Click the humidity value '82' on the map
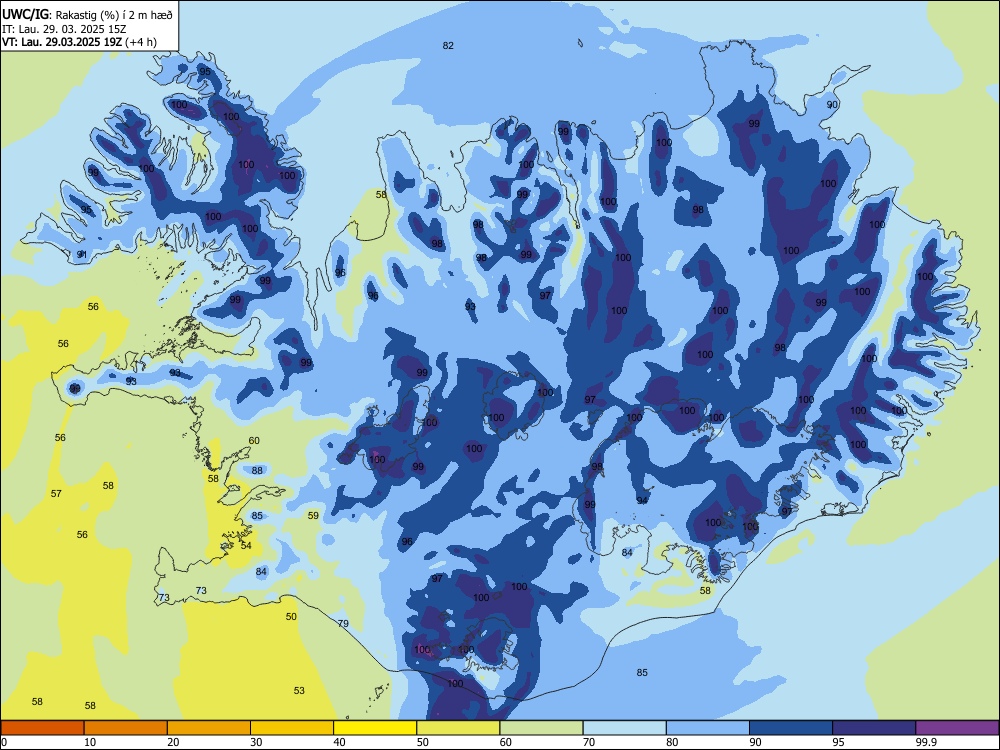 click(x=448, y=45)
